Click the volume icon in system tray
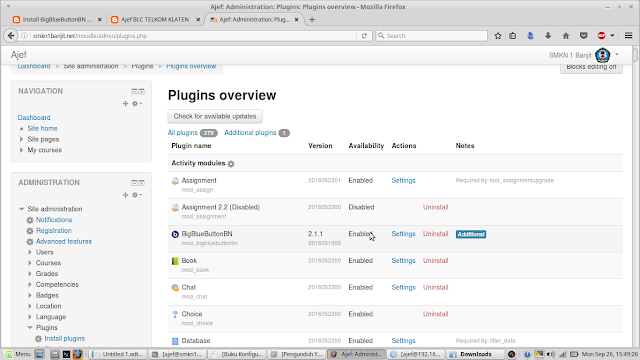Viewport: 640px width, 360px height. click(x=550, y=354)
